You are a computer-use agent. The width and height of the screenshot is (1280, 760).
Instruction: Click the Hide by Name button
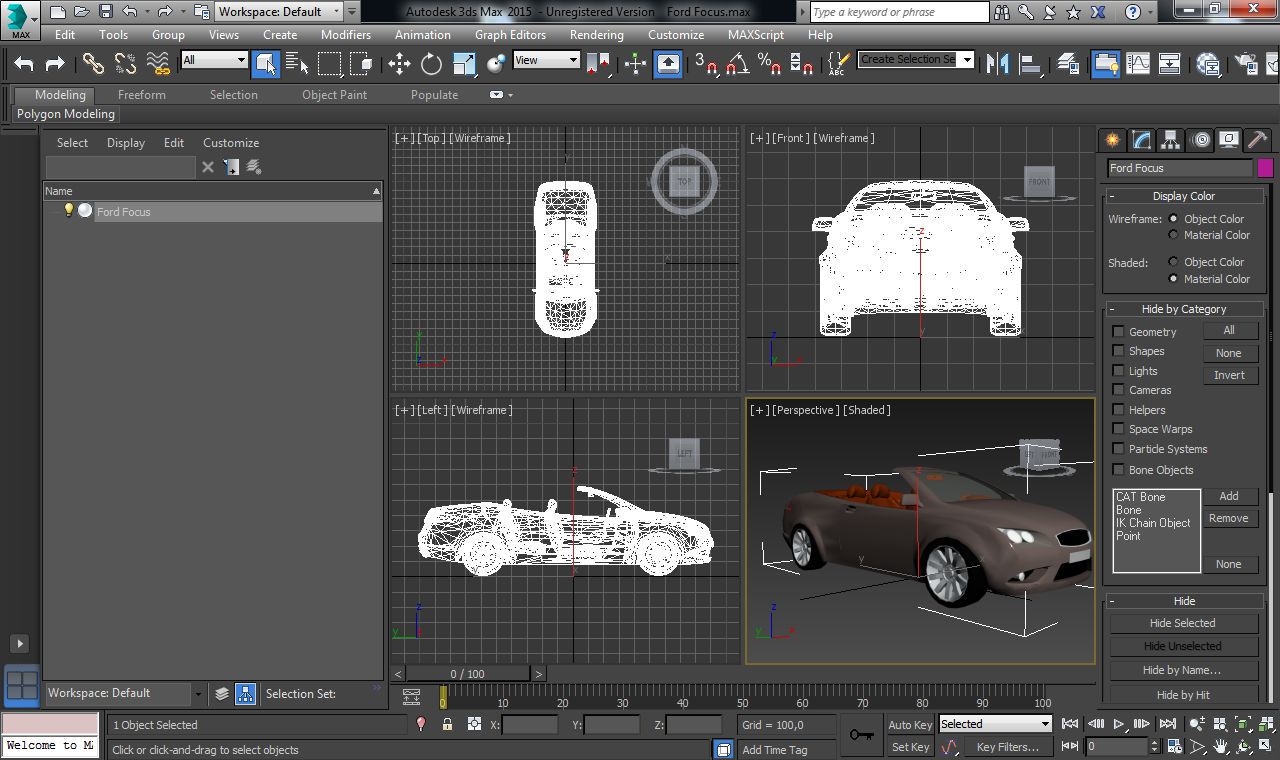tap(1182, 670)
